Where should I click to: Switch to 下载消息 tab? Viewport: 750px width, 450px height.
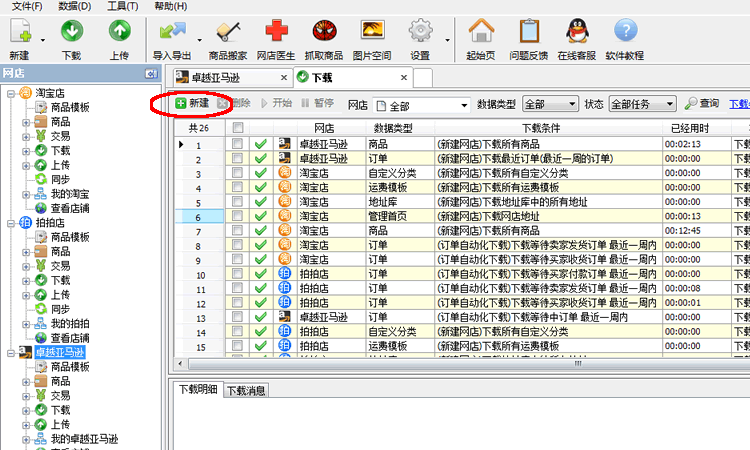[246, 391]
